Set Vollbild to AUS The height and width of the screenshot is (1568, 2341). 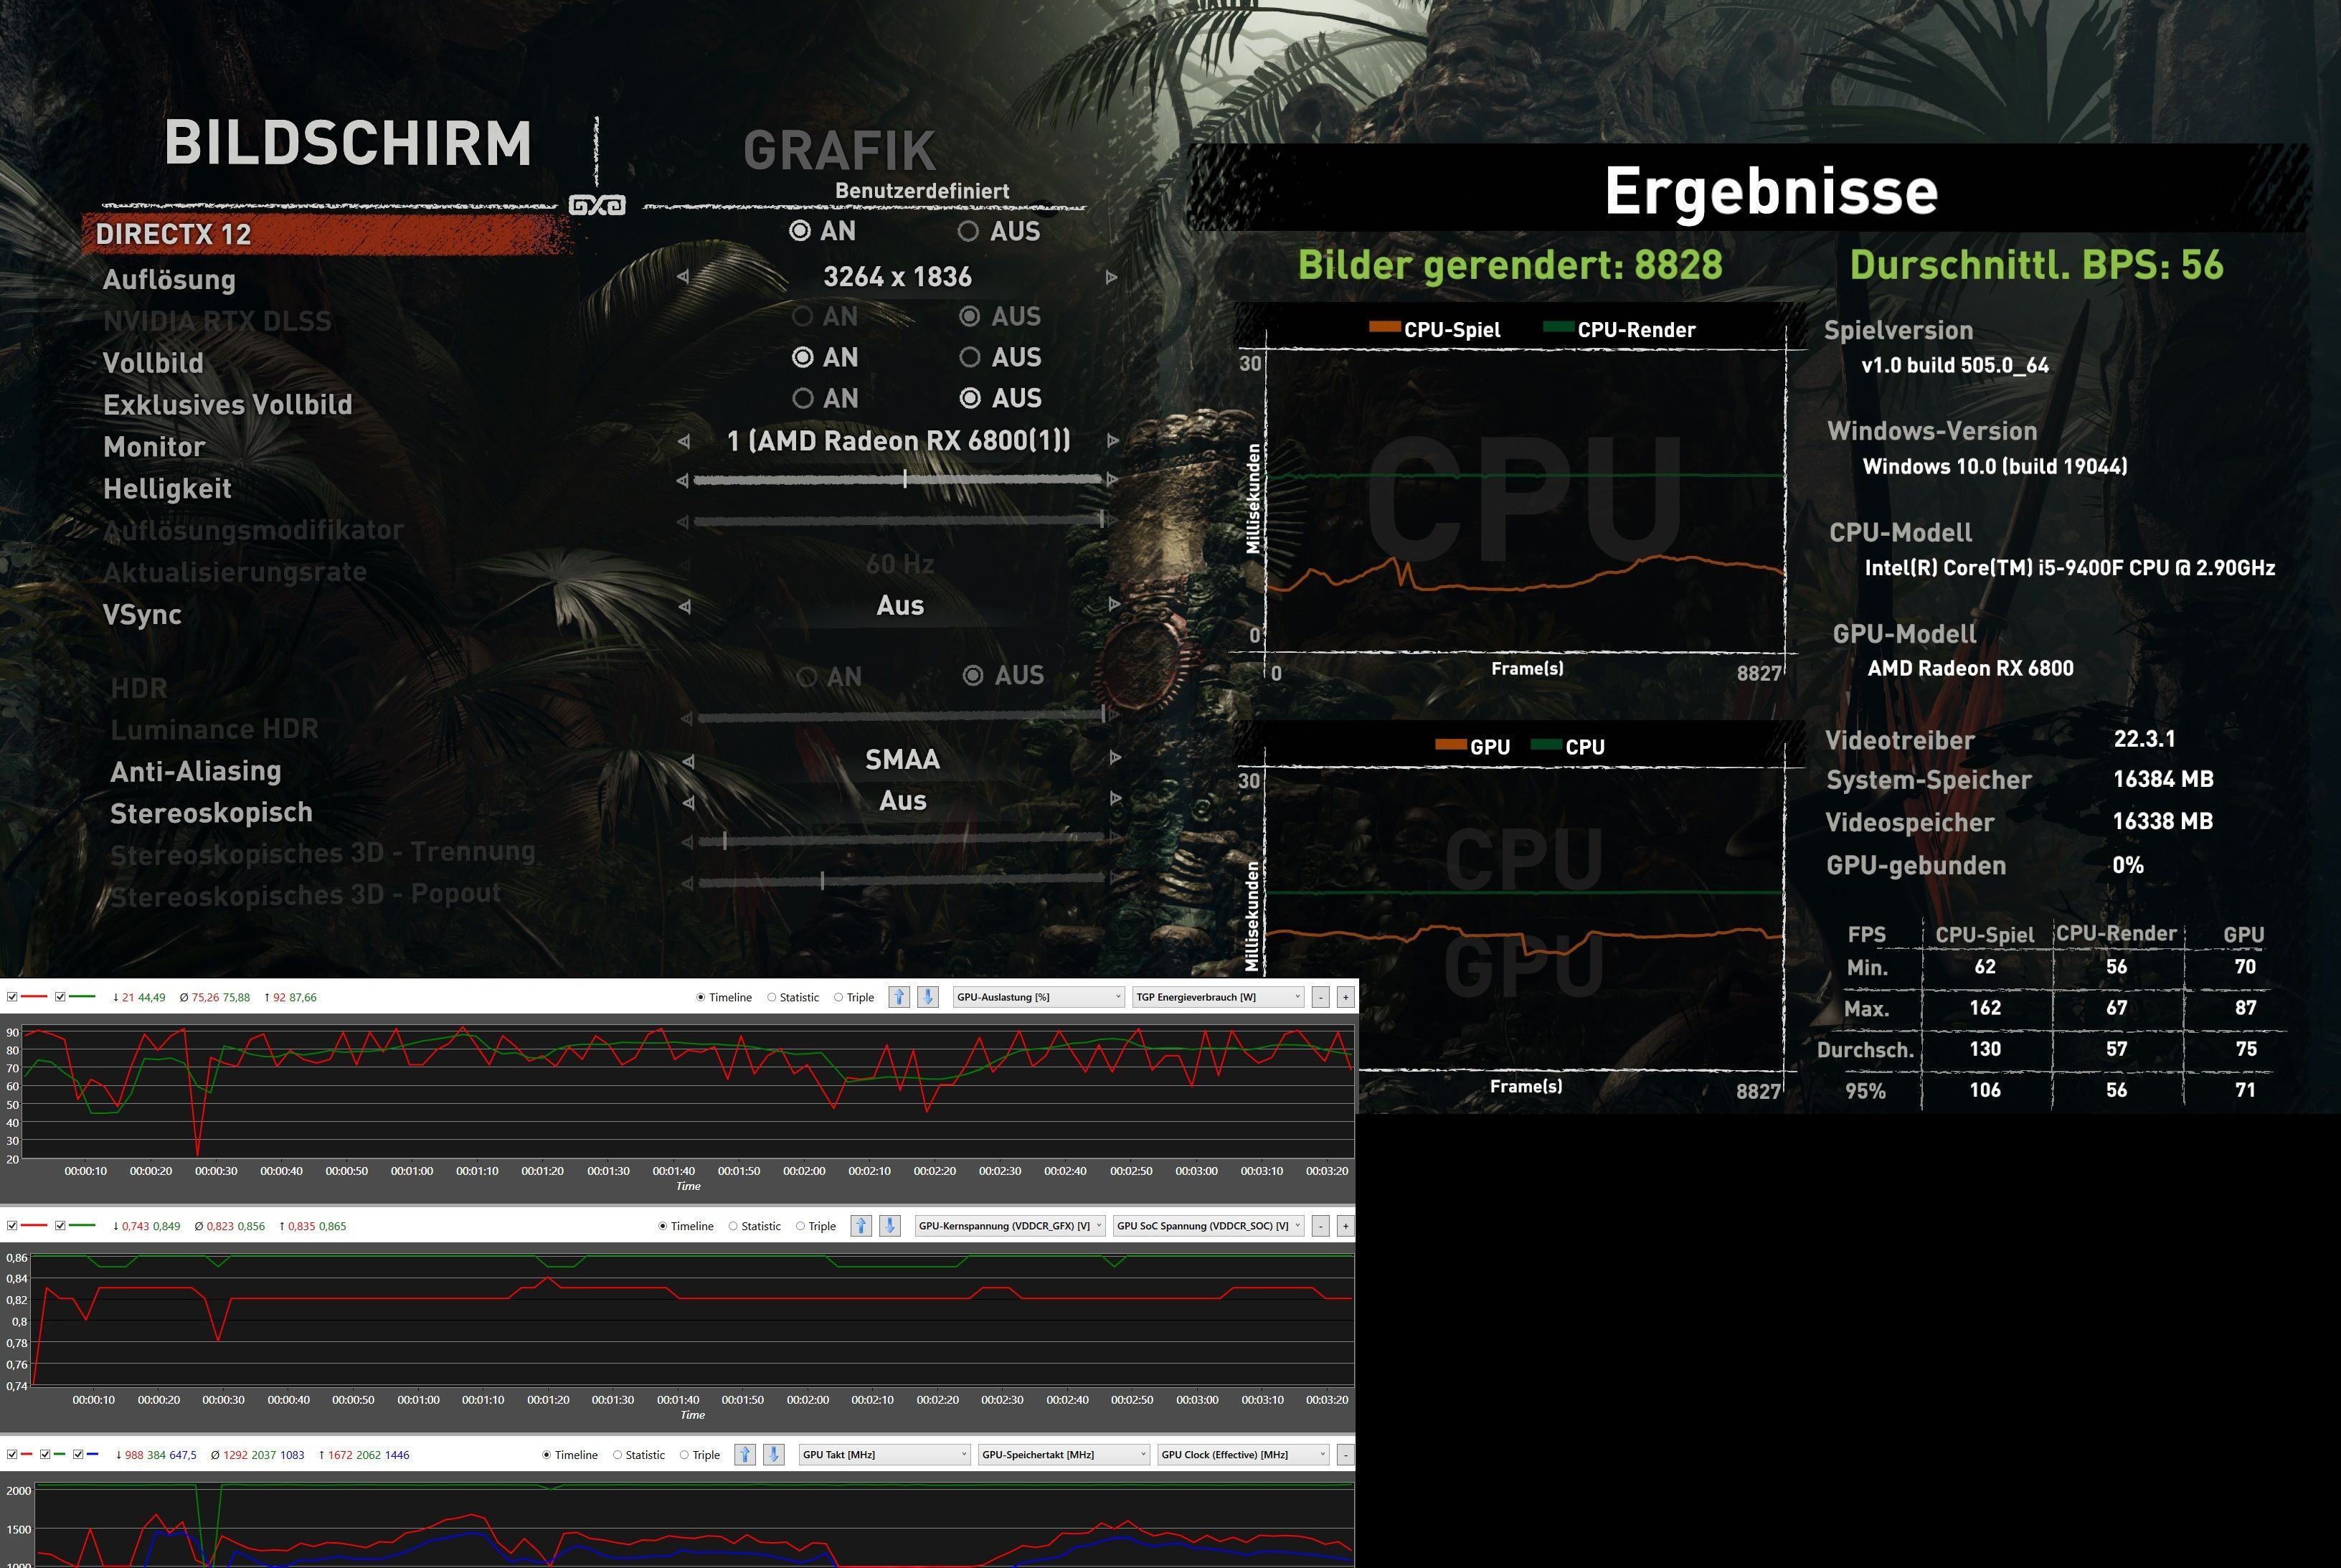tap(1000, 357)
